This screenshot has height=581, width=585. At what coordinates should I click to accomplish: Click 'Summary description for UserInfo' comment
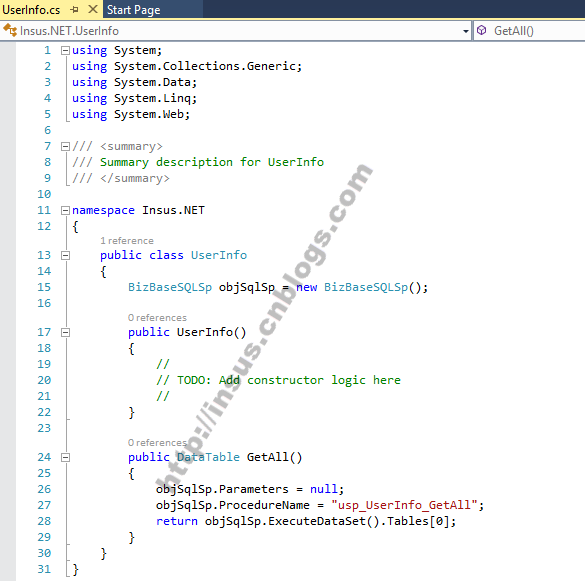coord(212,162)
